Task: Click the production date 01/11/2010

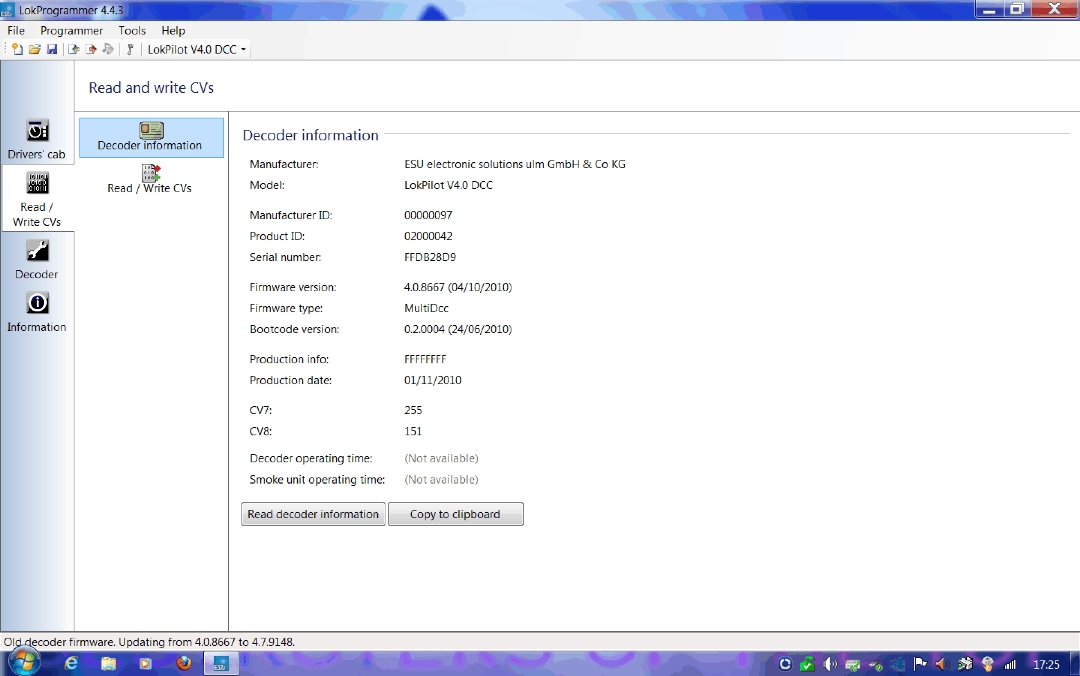Action: pos(433,380)
